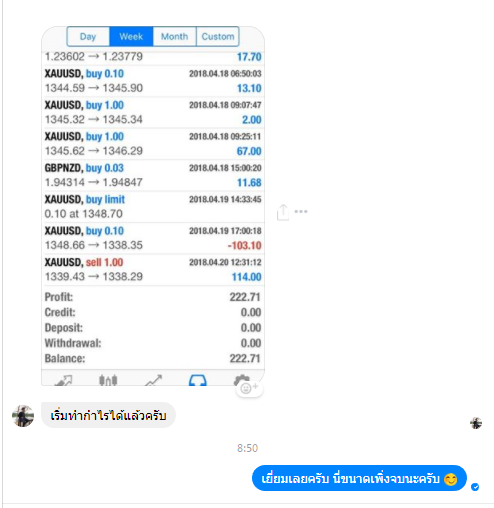Click the blue history tray icon in screenshot
494x508 pixels.
(x=198, y=380)
